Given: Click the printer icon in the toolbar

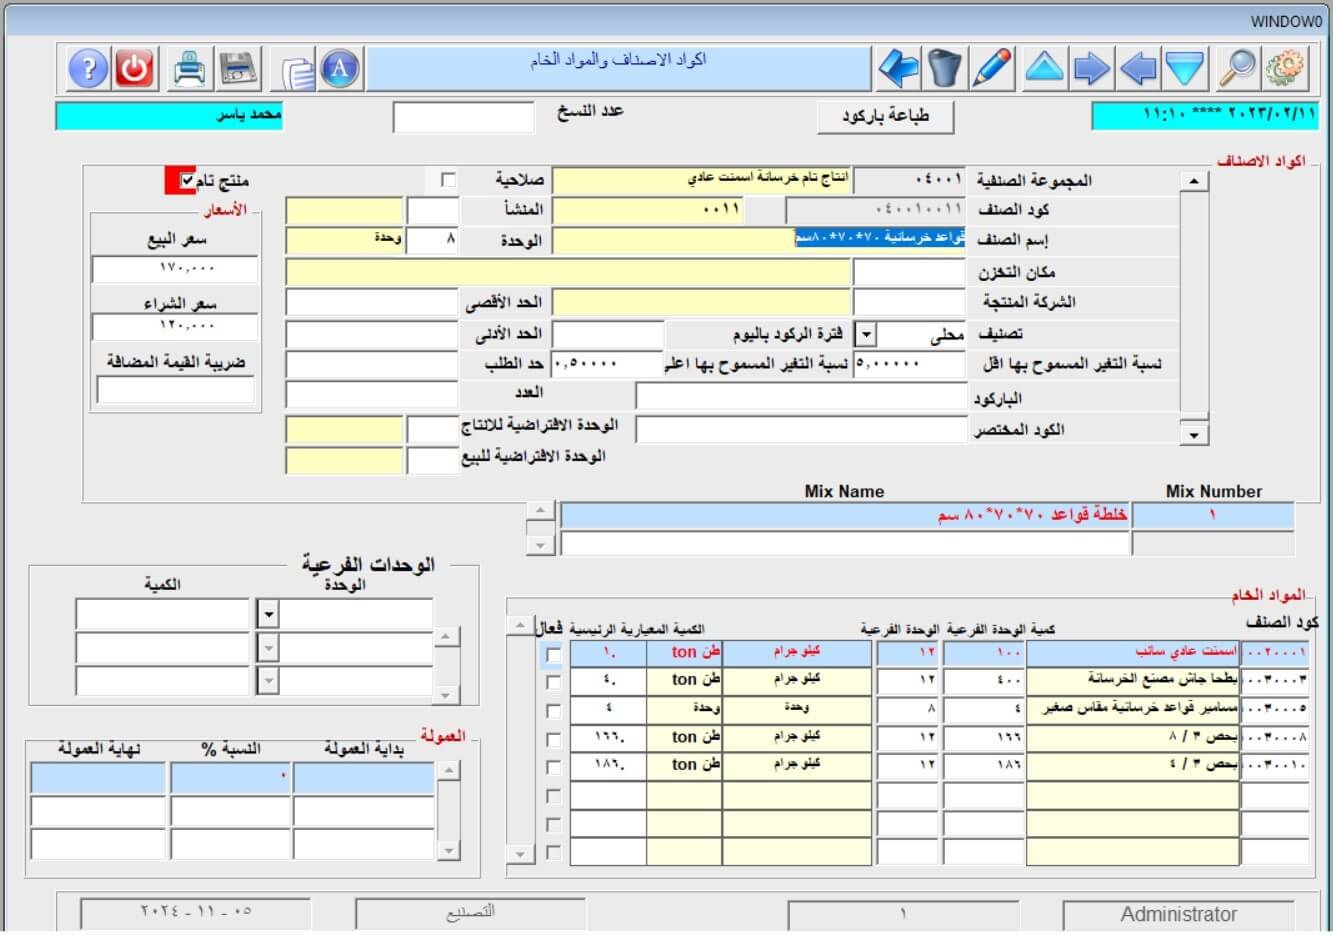Looking at the screenshot, I should click(189, 69).
